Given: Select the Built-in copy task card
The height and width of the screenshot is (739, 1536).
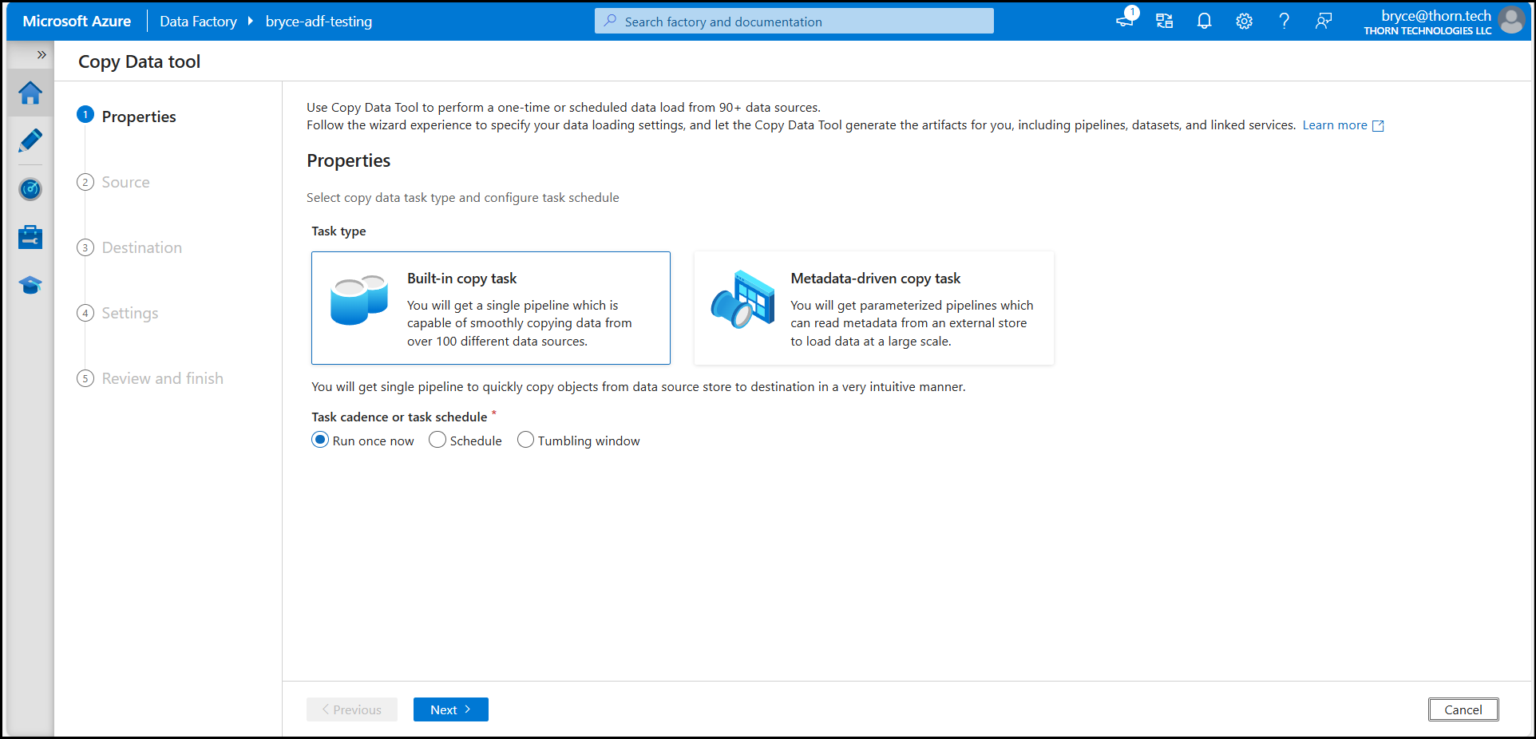Looking at the screenshot, I should point(490,307).
